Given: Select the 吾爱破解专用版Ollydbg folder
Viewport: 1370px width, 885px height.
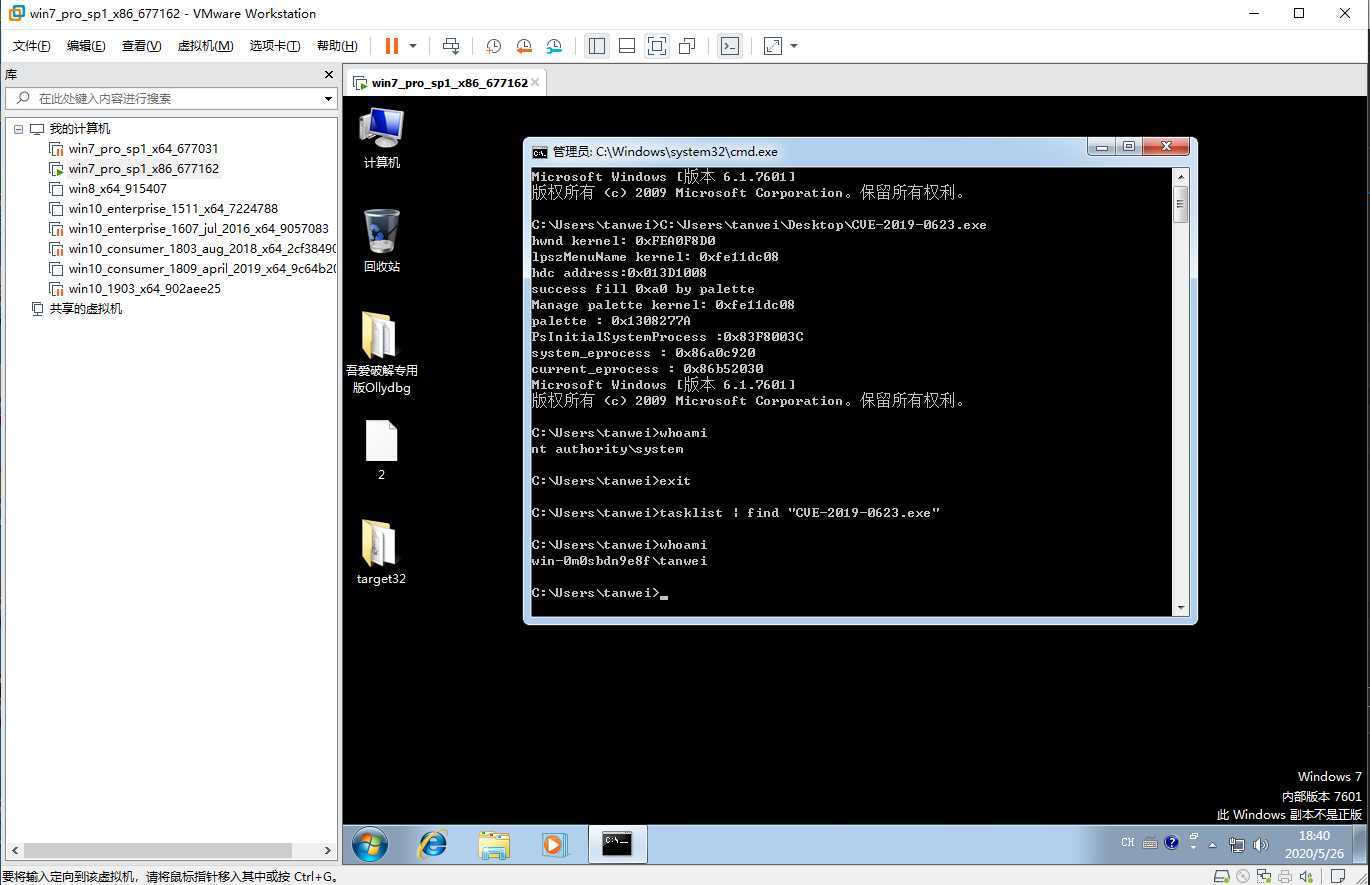Looking at the screenshot, I should [381, 352].
